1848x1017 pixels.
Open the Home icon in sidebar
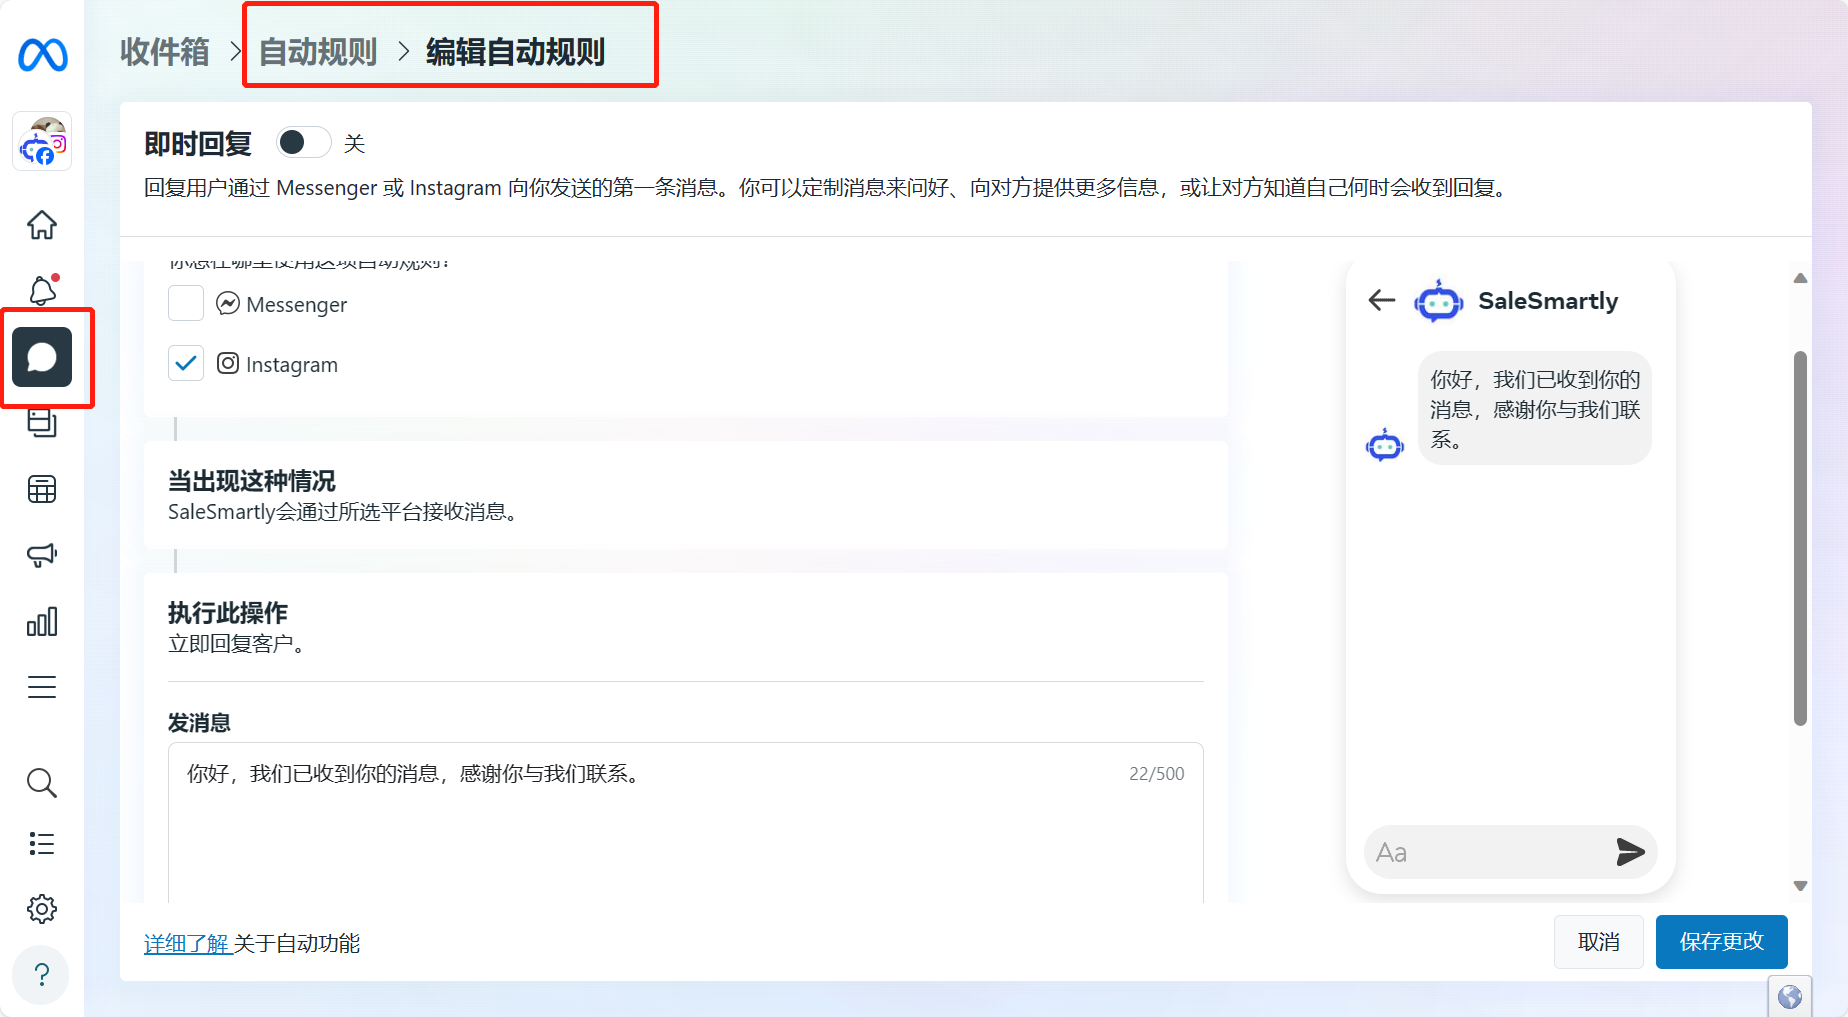tap(41, 225)
